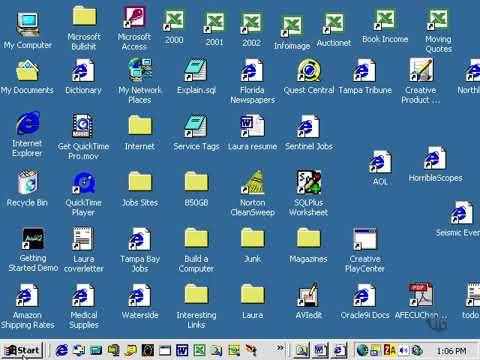Launch SQLPlus Worksheet

coord(309,182)
